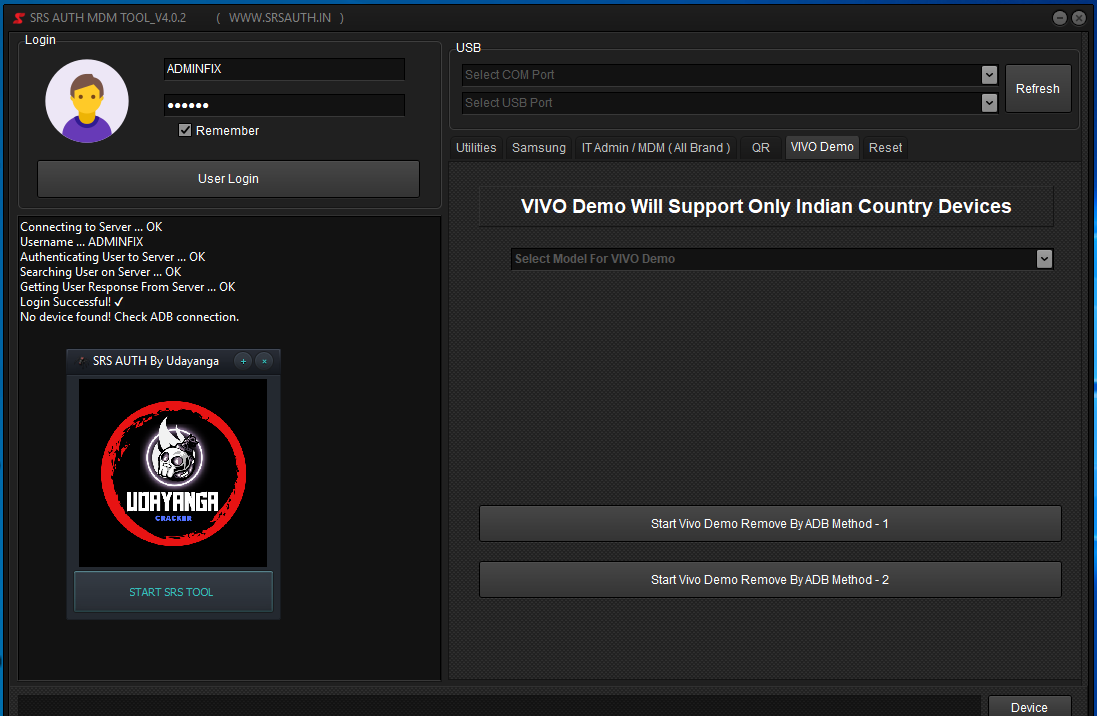Click 'Searching User on Server ... OK' log line

[x=101, y=272]
